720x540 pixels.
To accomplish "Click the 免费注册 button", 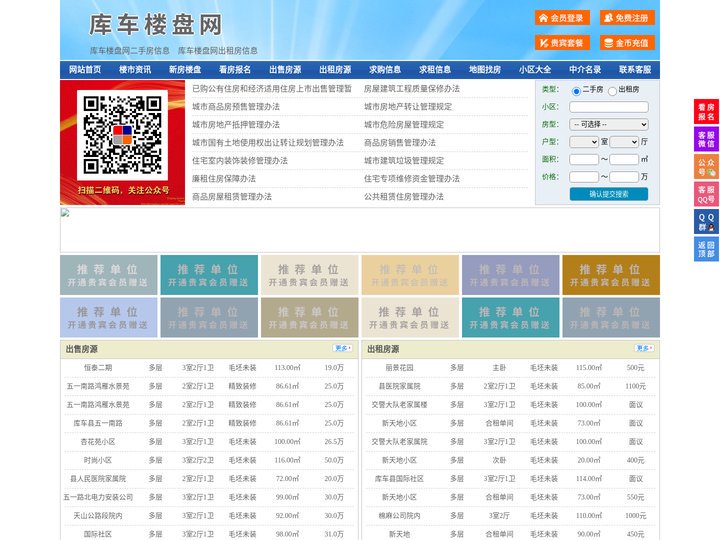I will (627, 18).
